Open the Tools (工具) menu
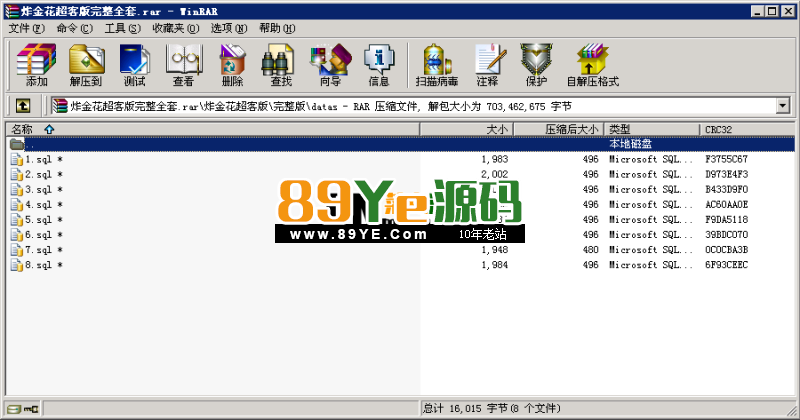The height and width of the screenshot is (420, 800). click(122, 28)
